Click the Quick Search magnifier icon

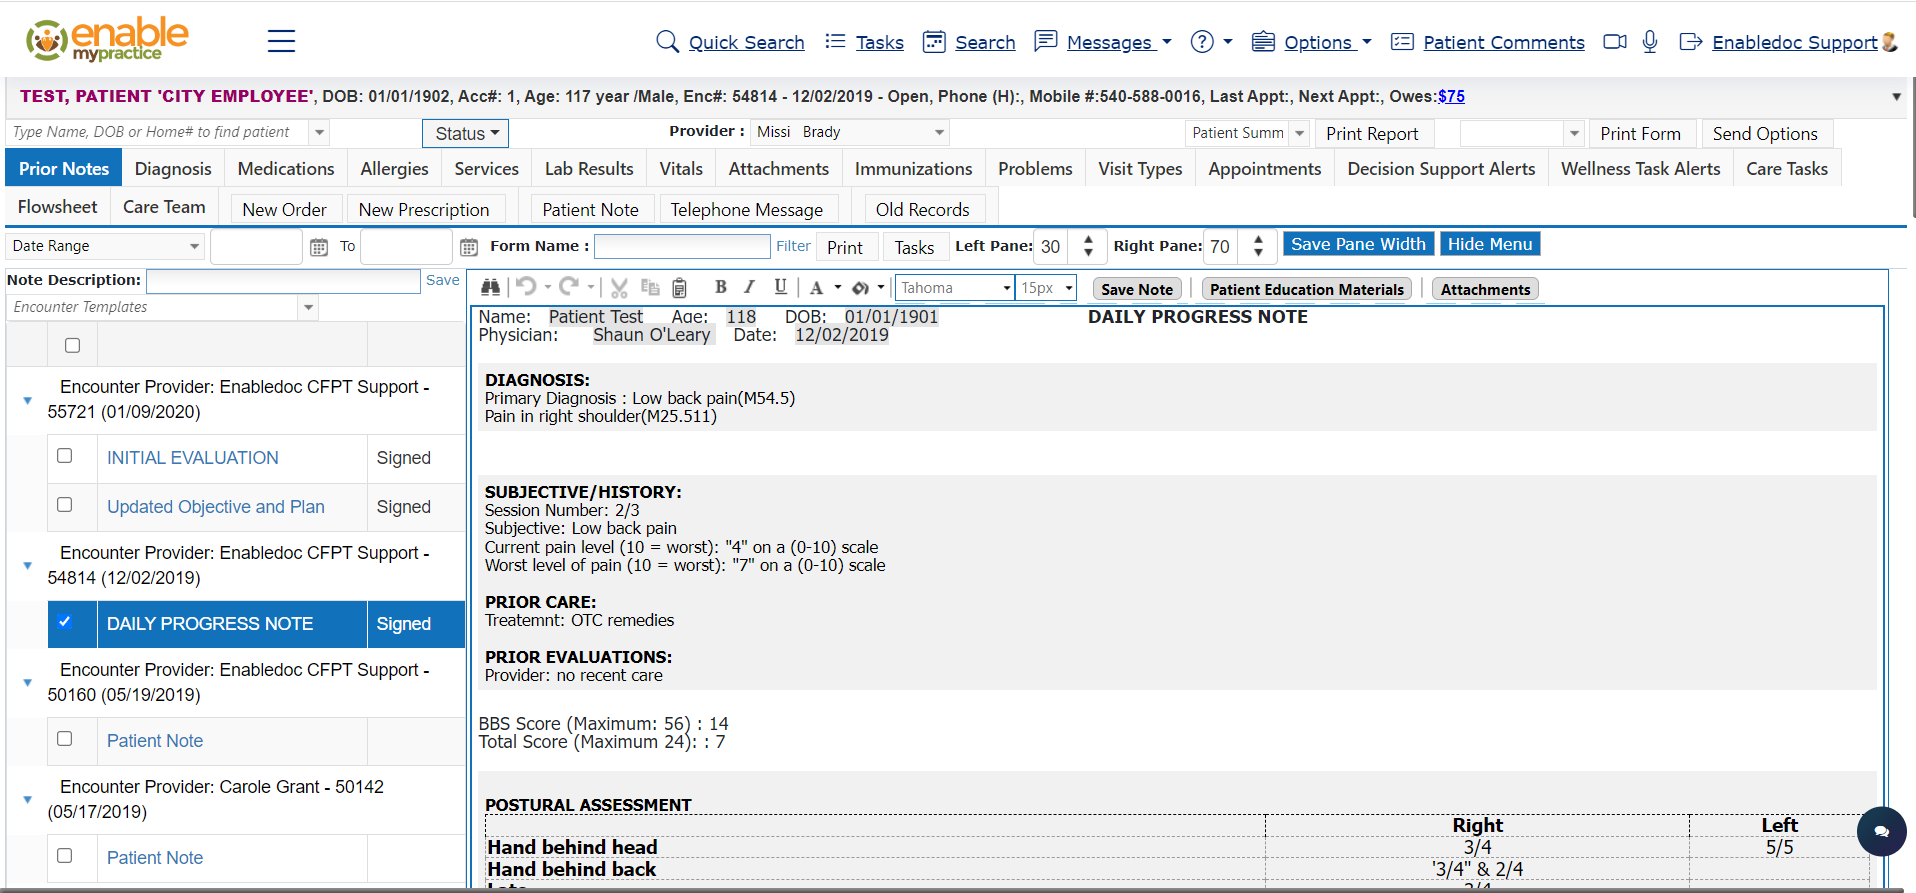click(667, 41)
